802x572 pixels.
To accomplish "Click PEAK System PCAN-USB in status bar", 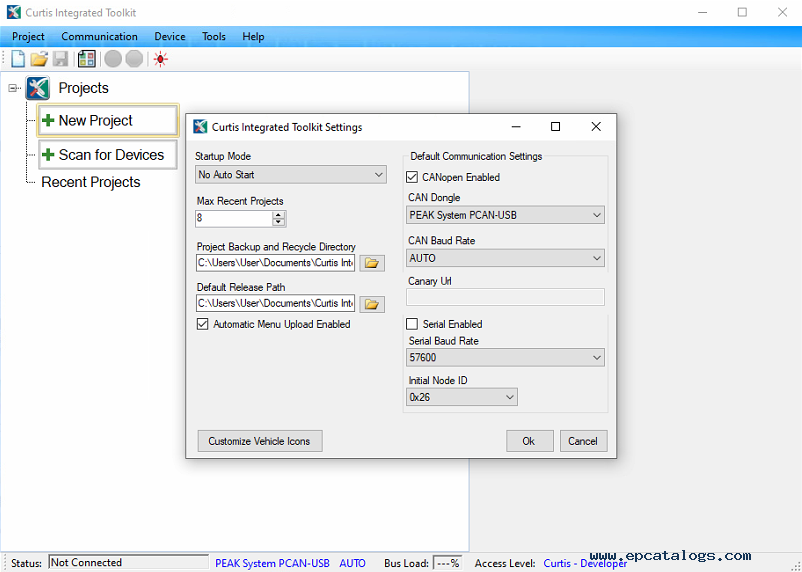I will click(x=272, y=563).
